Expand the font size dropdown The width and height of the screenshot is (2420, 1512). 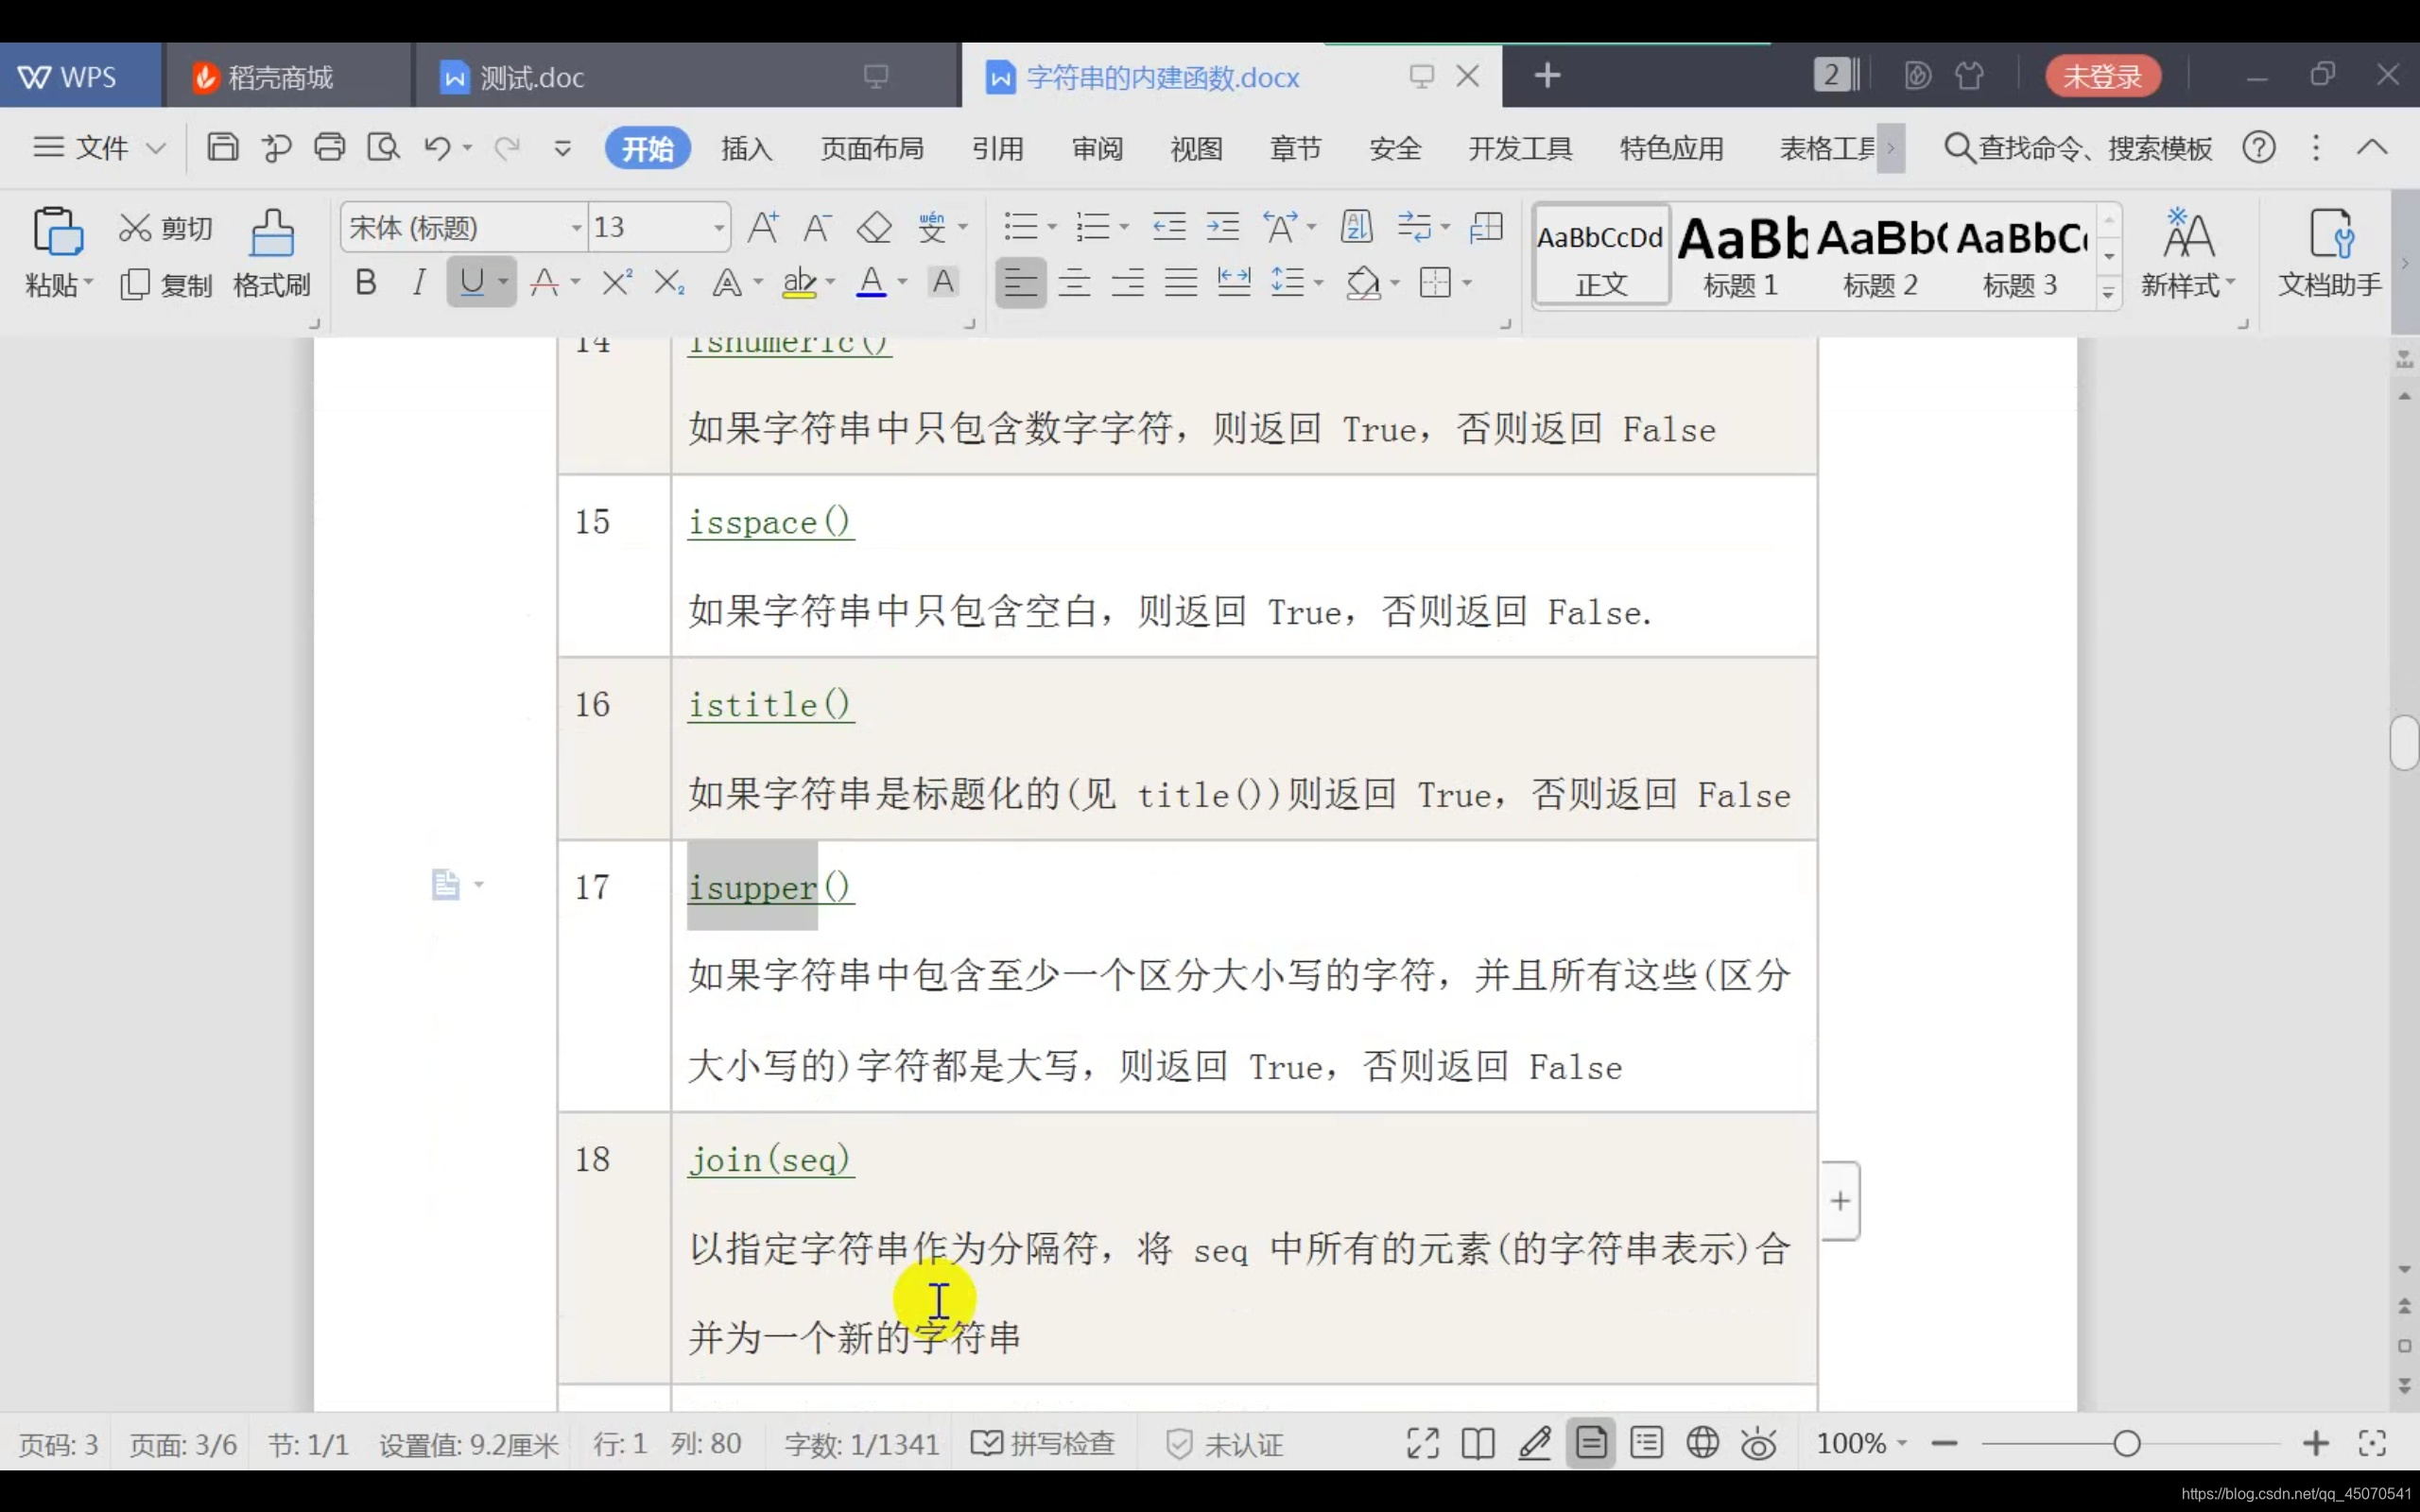click(718, 228)
